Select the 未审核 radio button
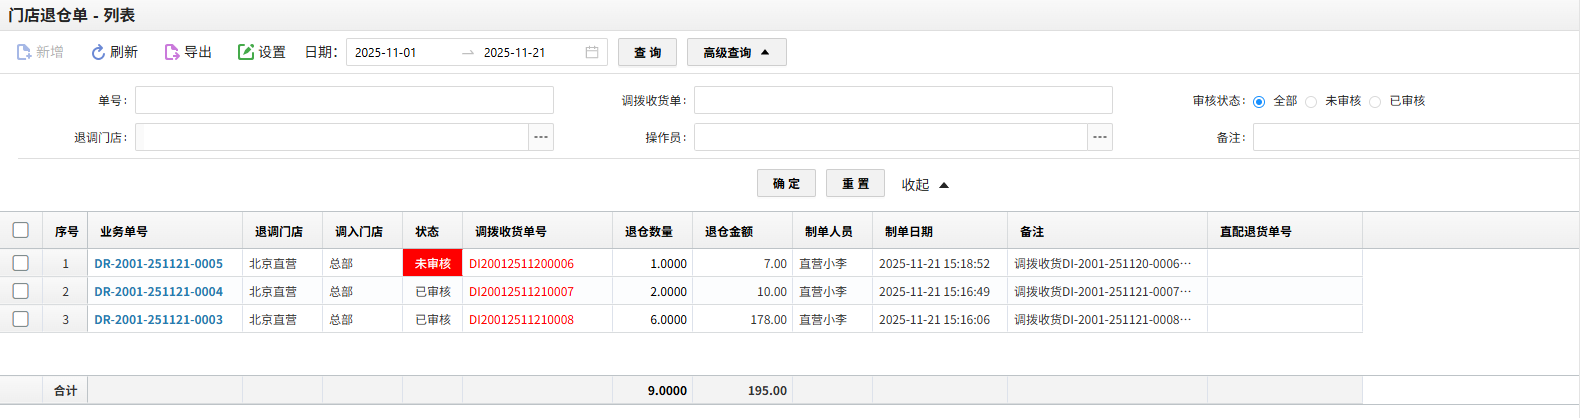This screenshot has height=418, width=1580. point(1311,102)
